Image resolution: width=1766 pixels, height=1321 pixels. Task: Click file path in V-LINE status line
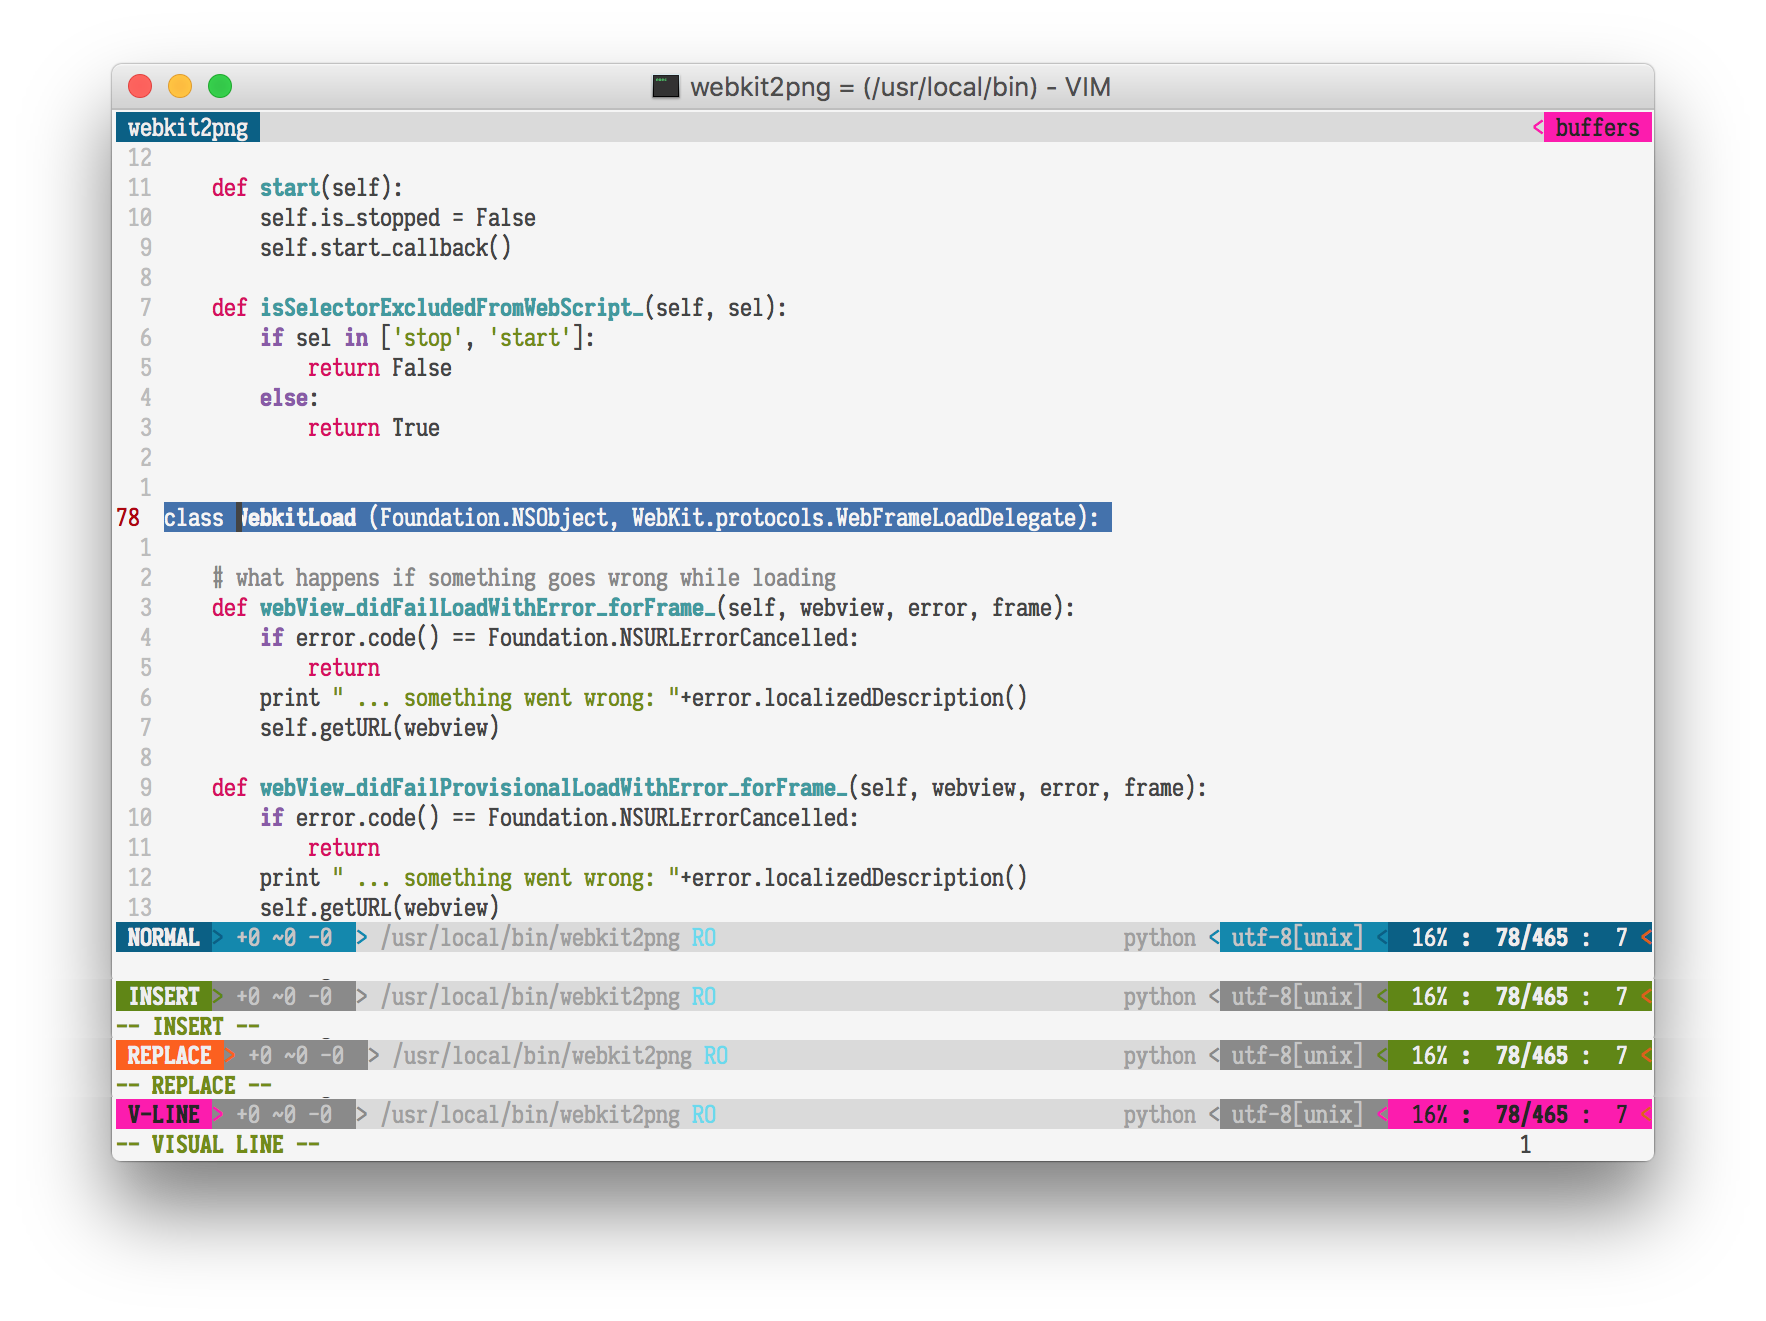530,1114
